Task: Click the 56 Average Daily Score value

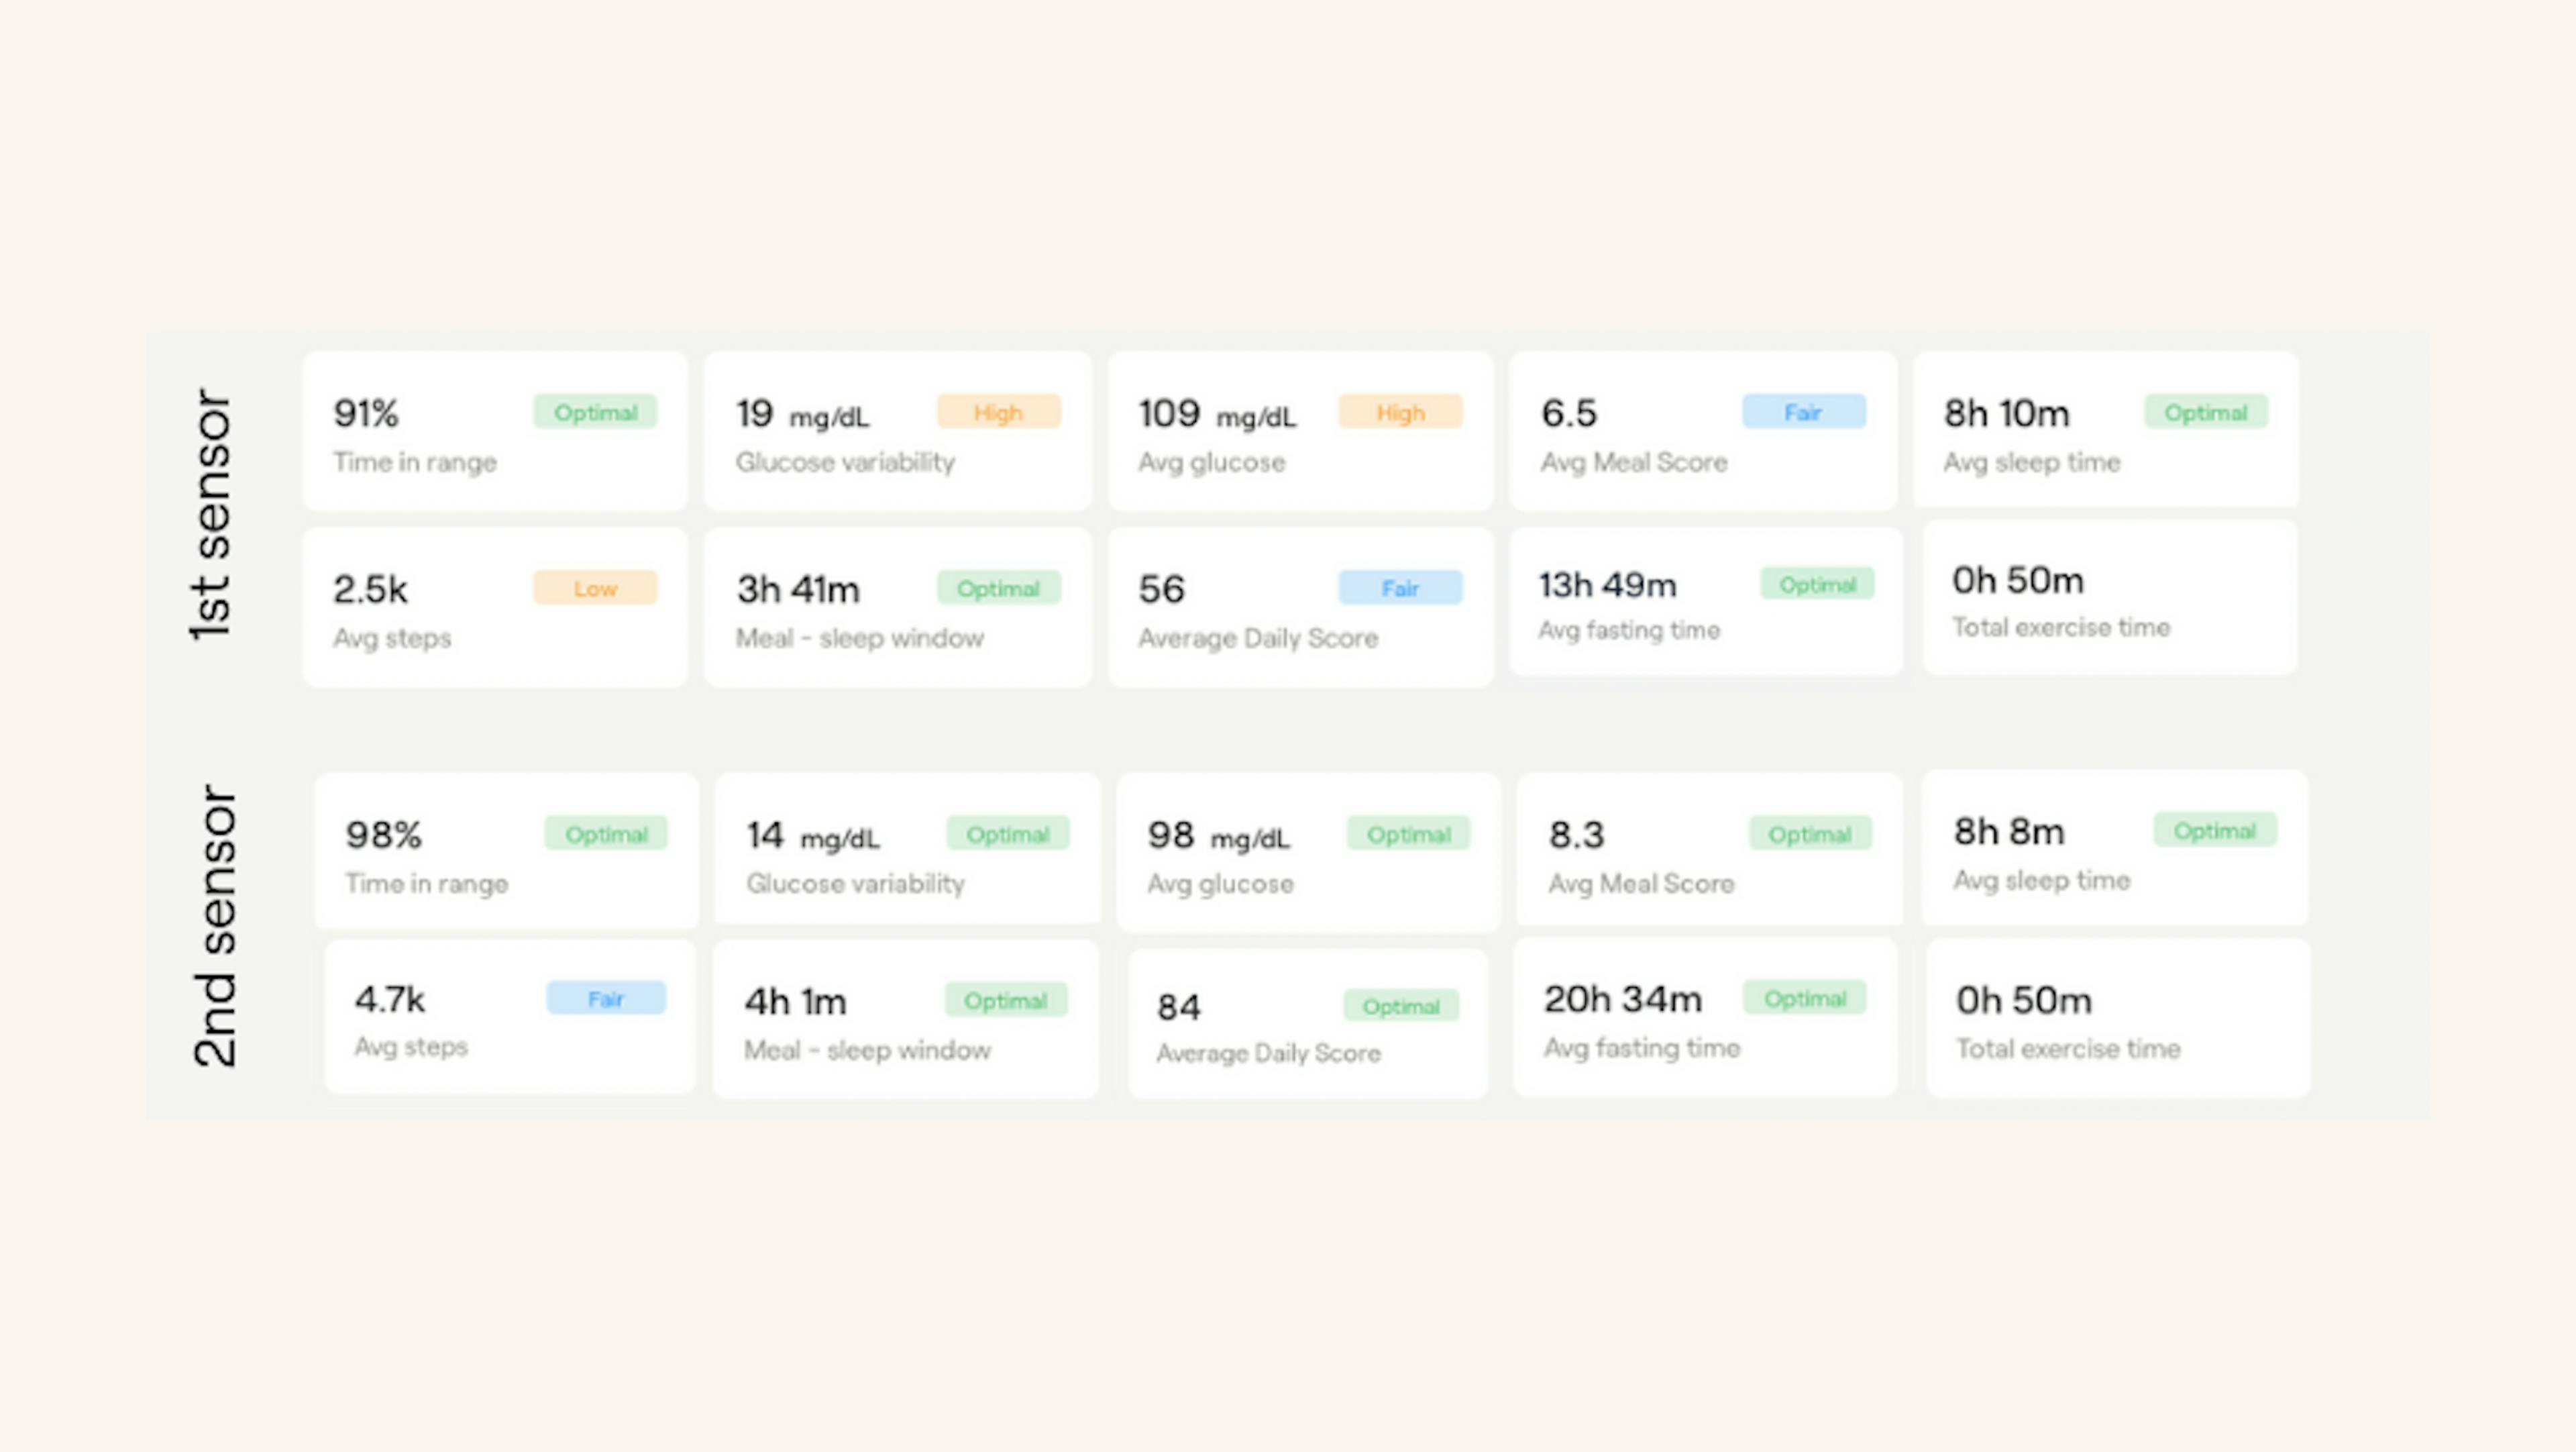Action: click(x=1161, y=589)
